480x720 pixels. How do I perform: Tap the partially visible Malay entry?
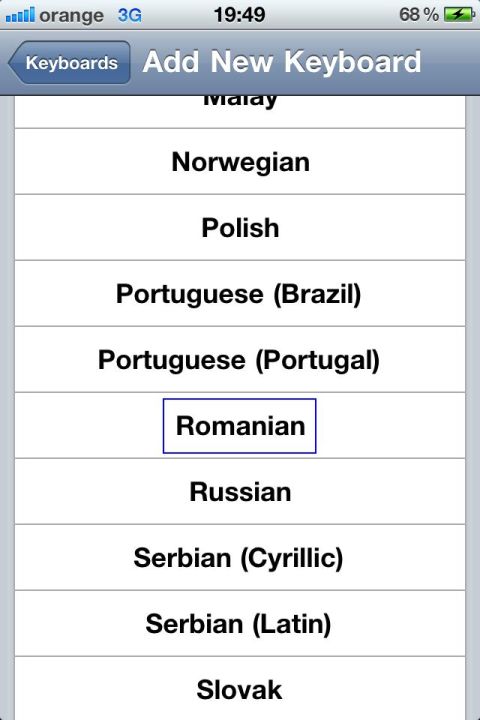[x=240, y=112]
